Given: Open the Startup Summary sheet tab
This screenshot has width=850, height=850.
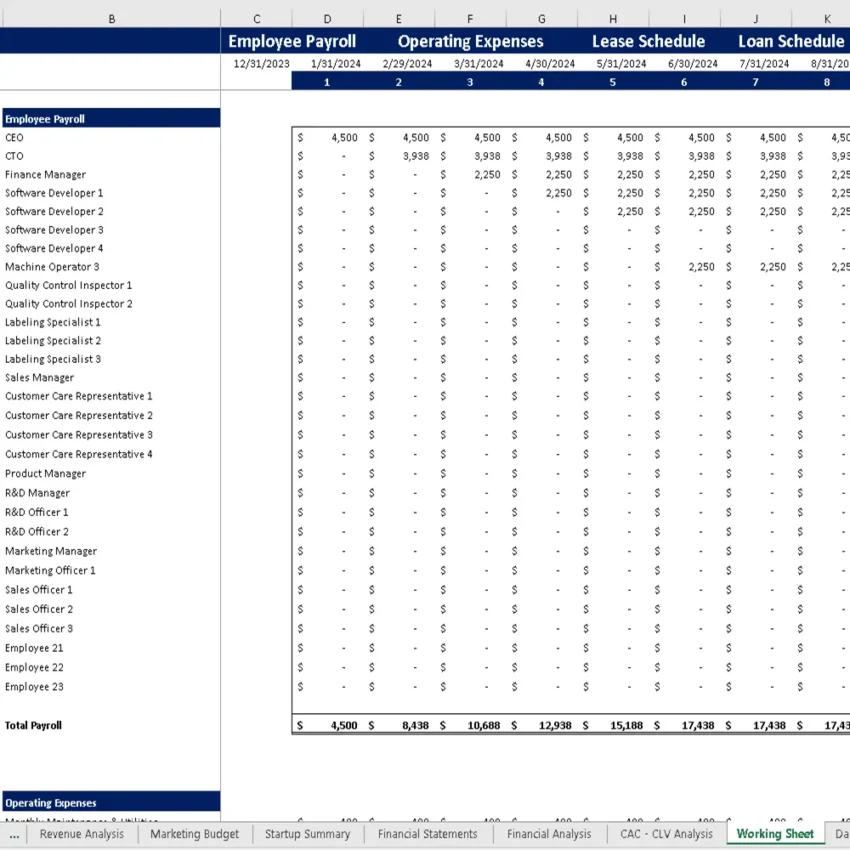Looking at the screenshot, I should pos(307,834).
